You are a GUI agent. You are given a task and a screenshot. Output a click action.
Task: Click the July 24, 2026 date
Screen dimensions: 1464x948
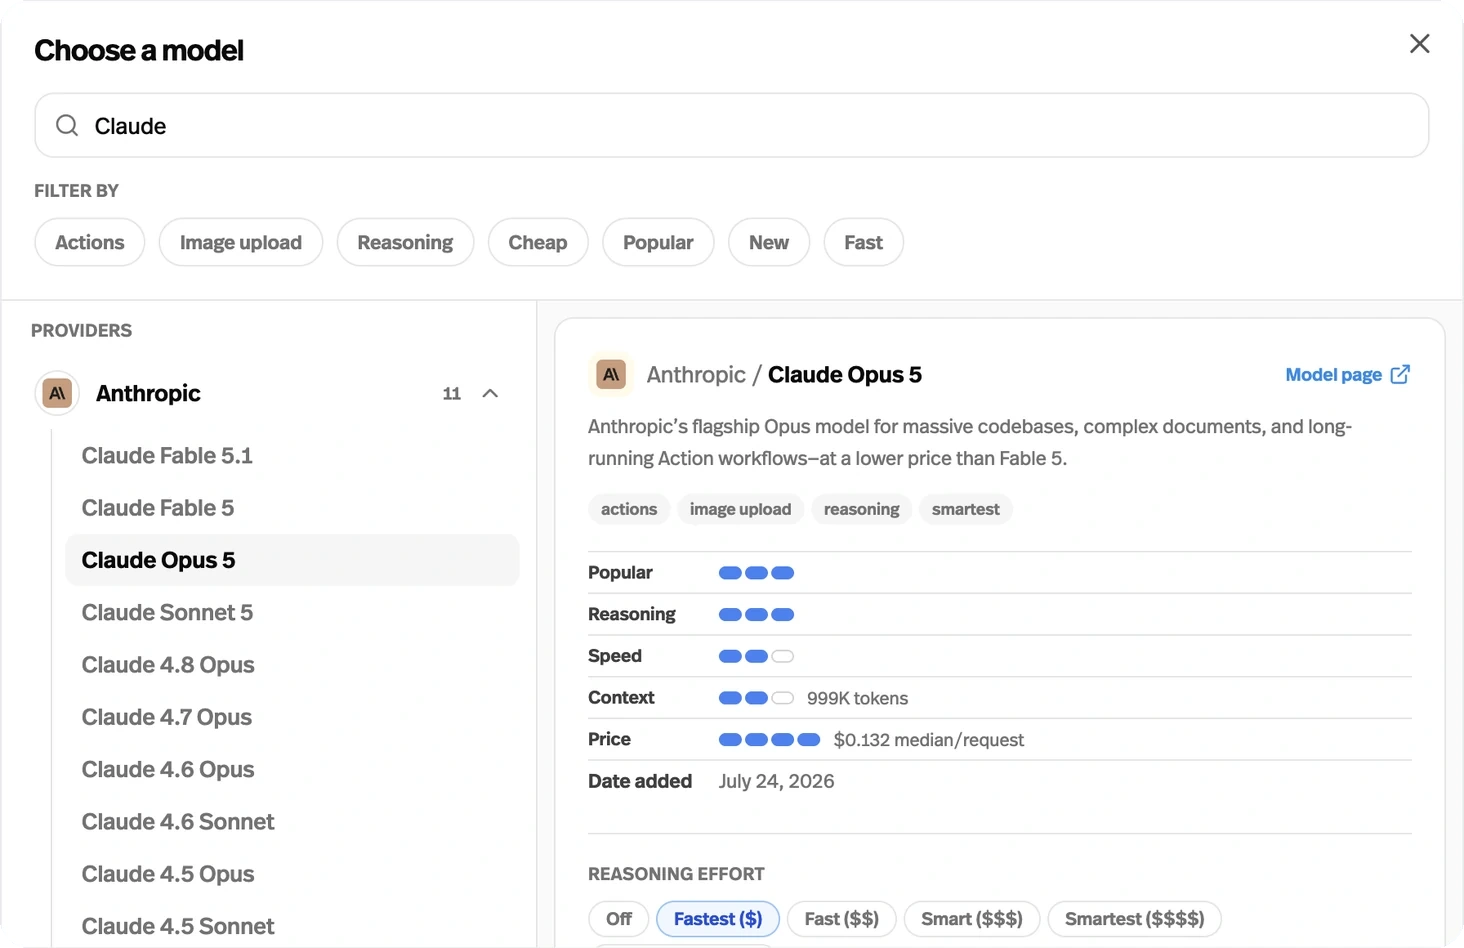point(776,781)
